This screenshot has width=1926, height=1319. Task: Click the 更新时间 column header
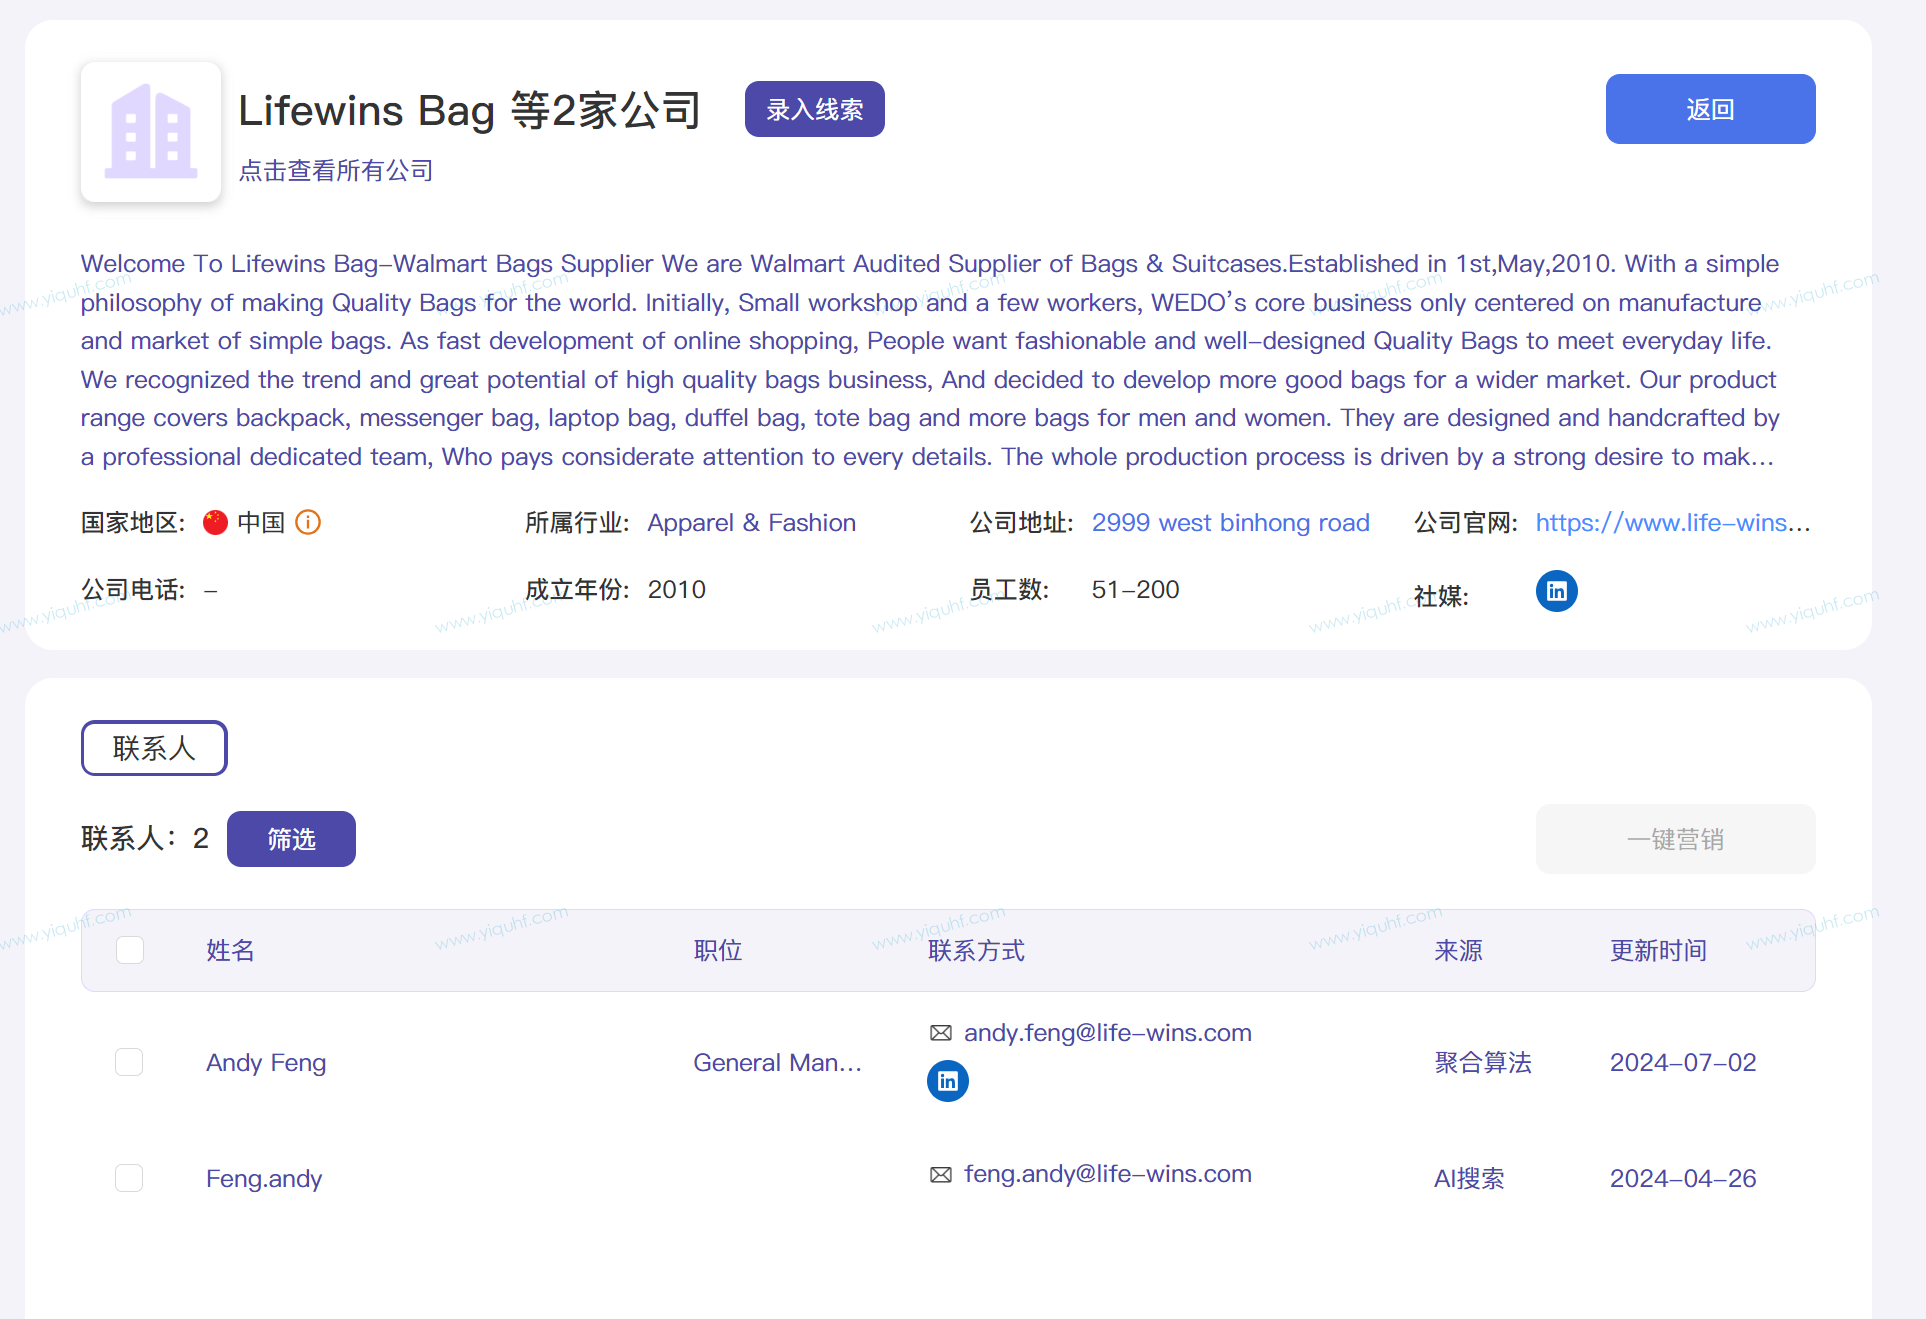point(1658,951)
